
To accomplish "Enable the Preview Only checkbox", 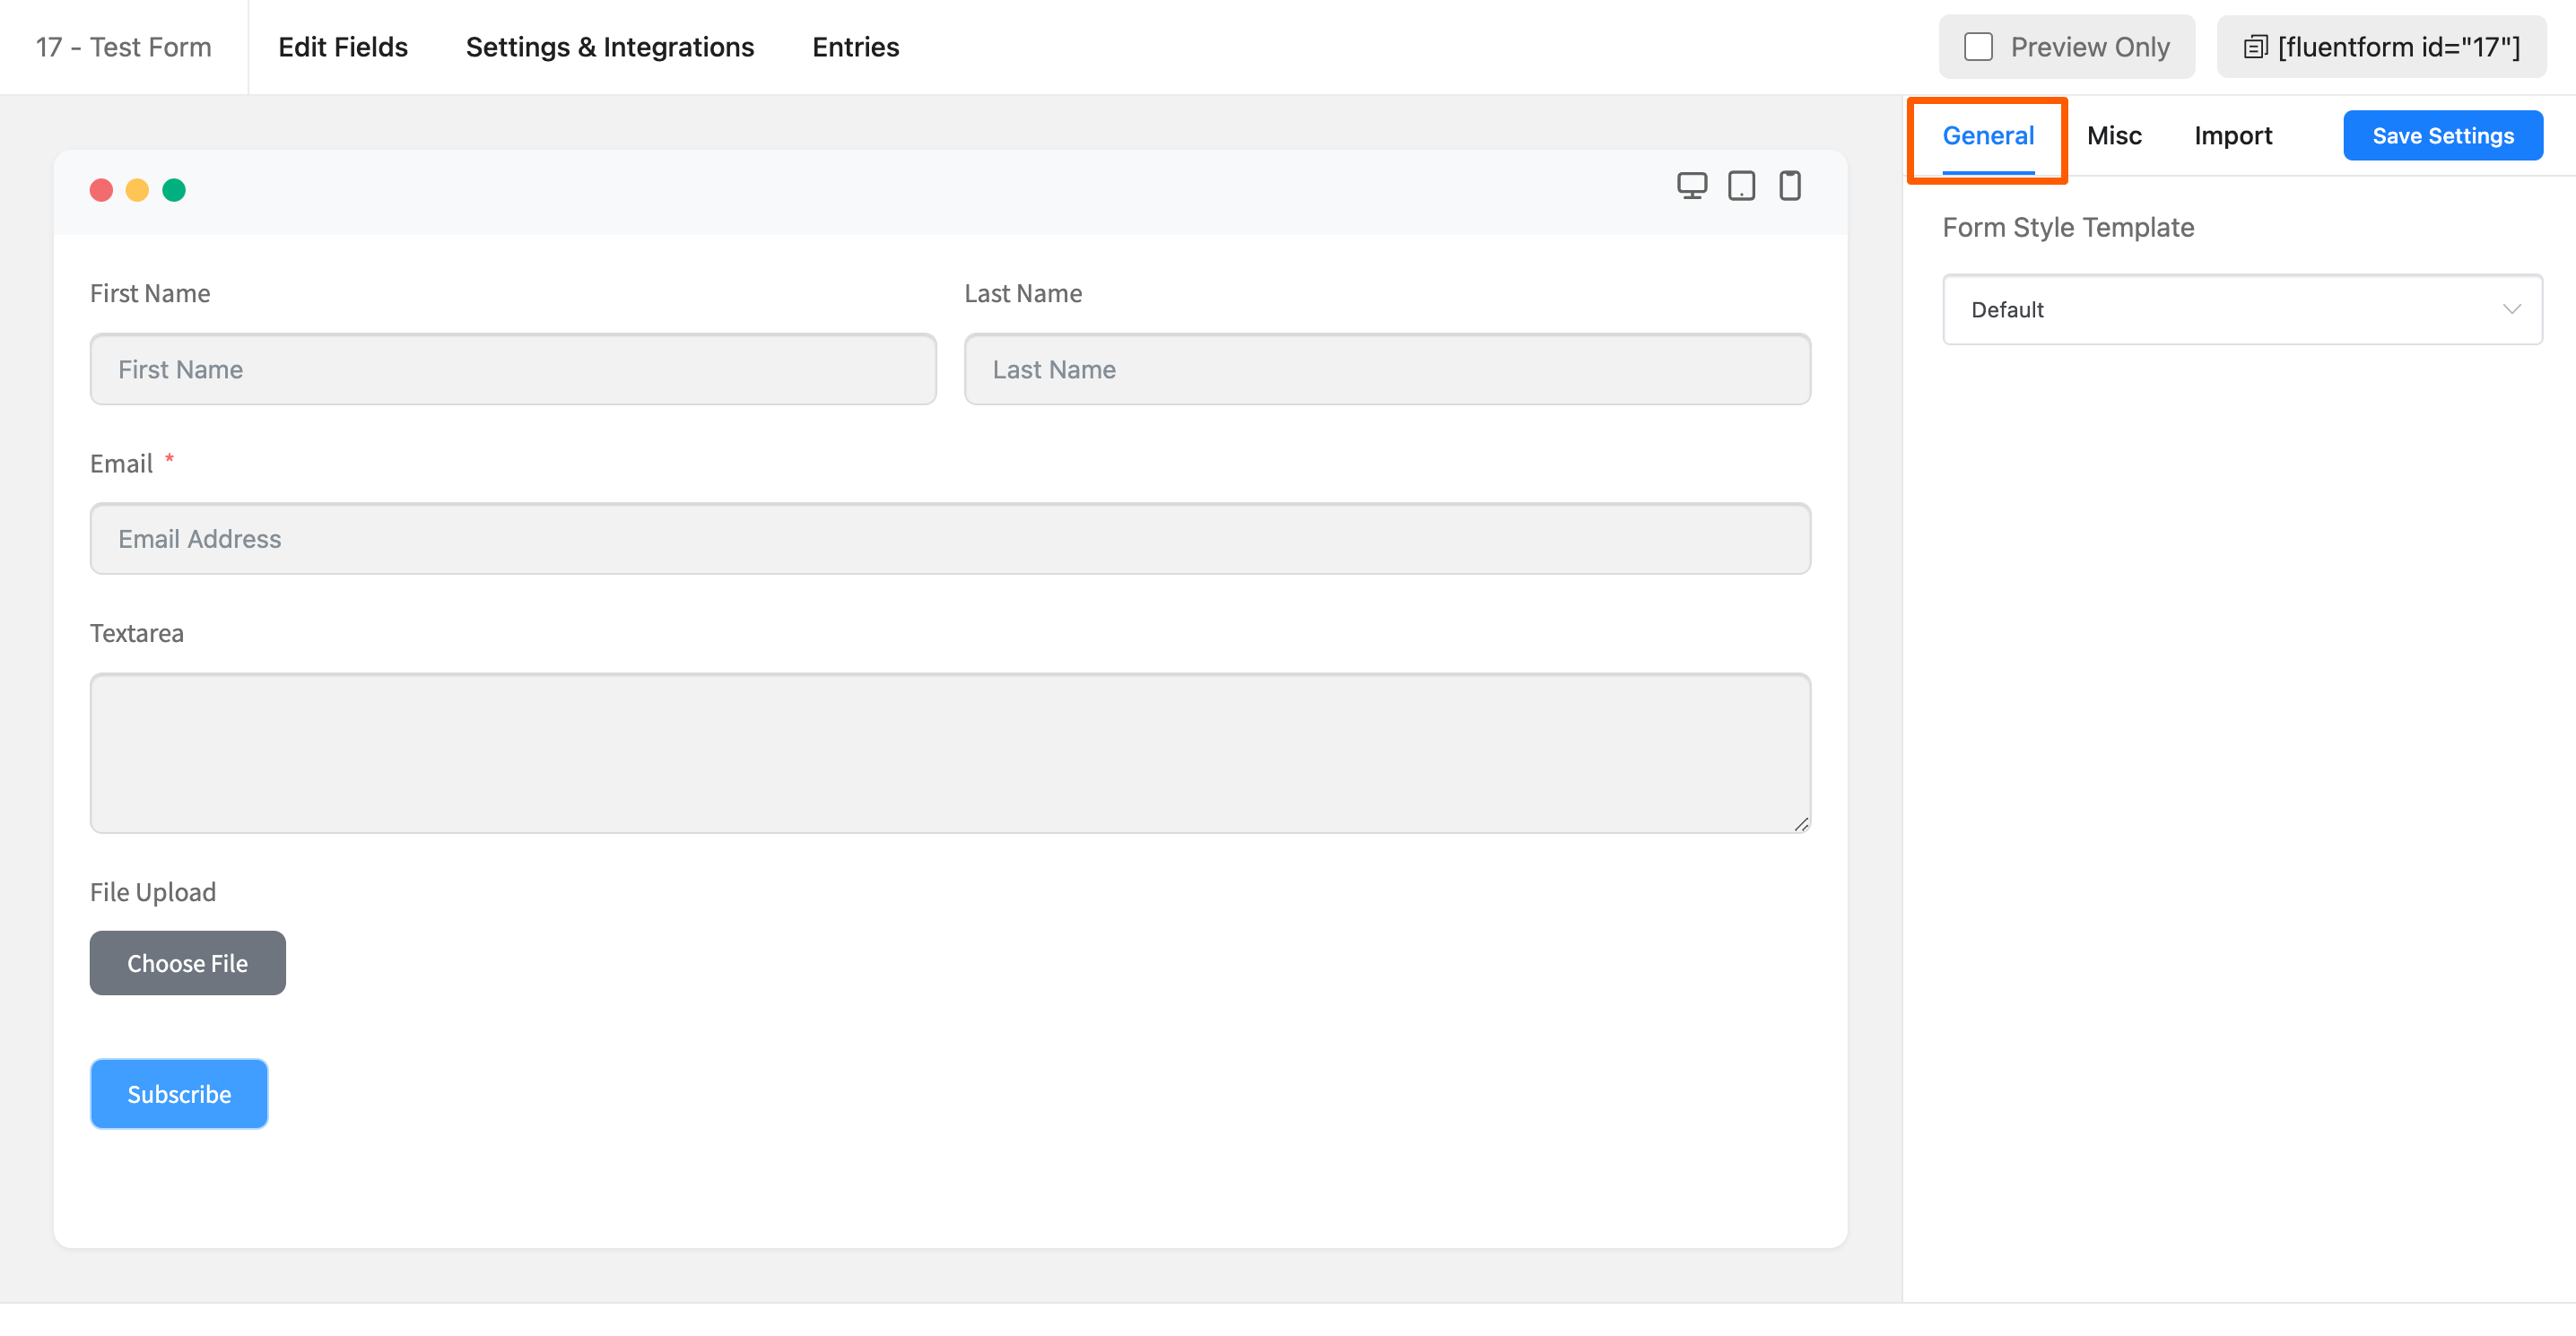I will [1978, 47].
